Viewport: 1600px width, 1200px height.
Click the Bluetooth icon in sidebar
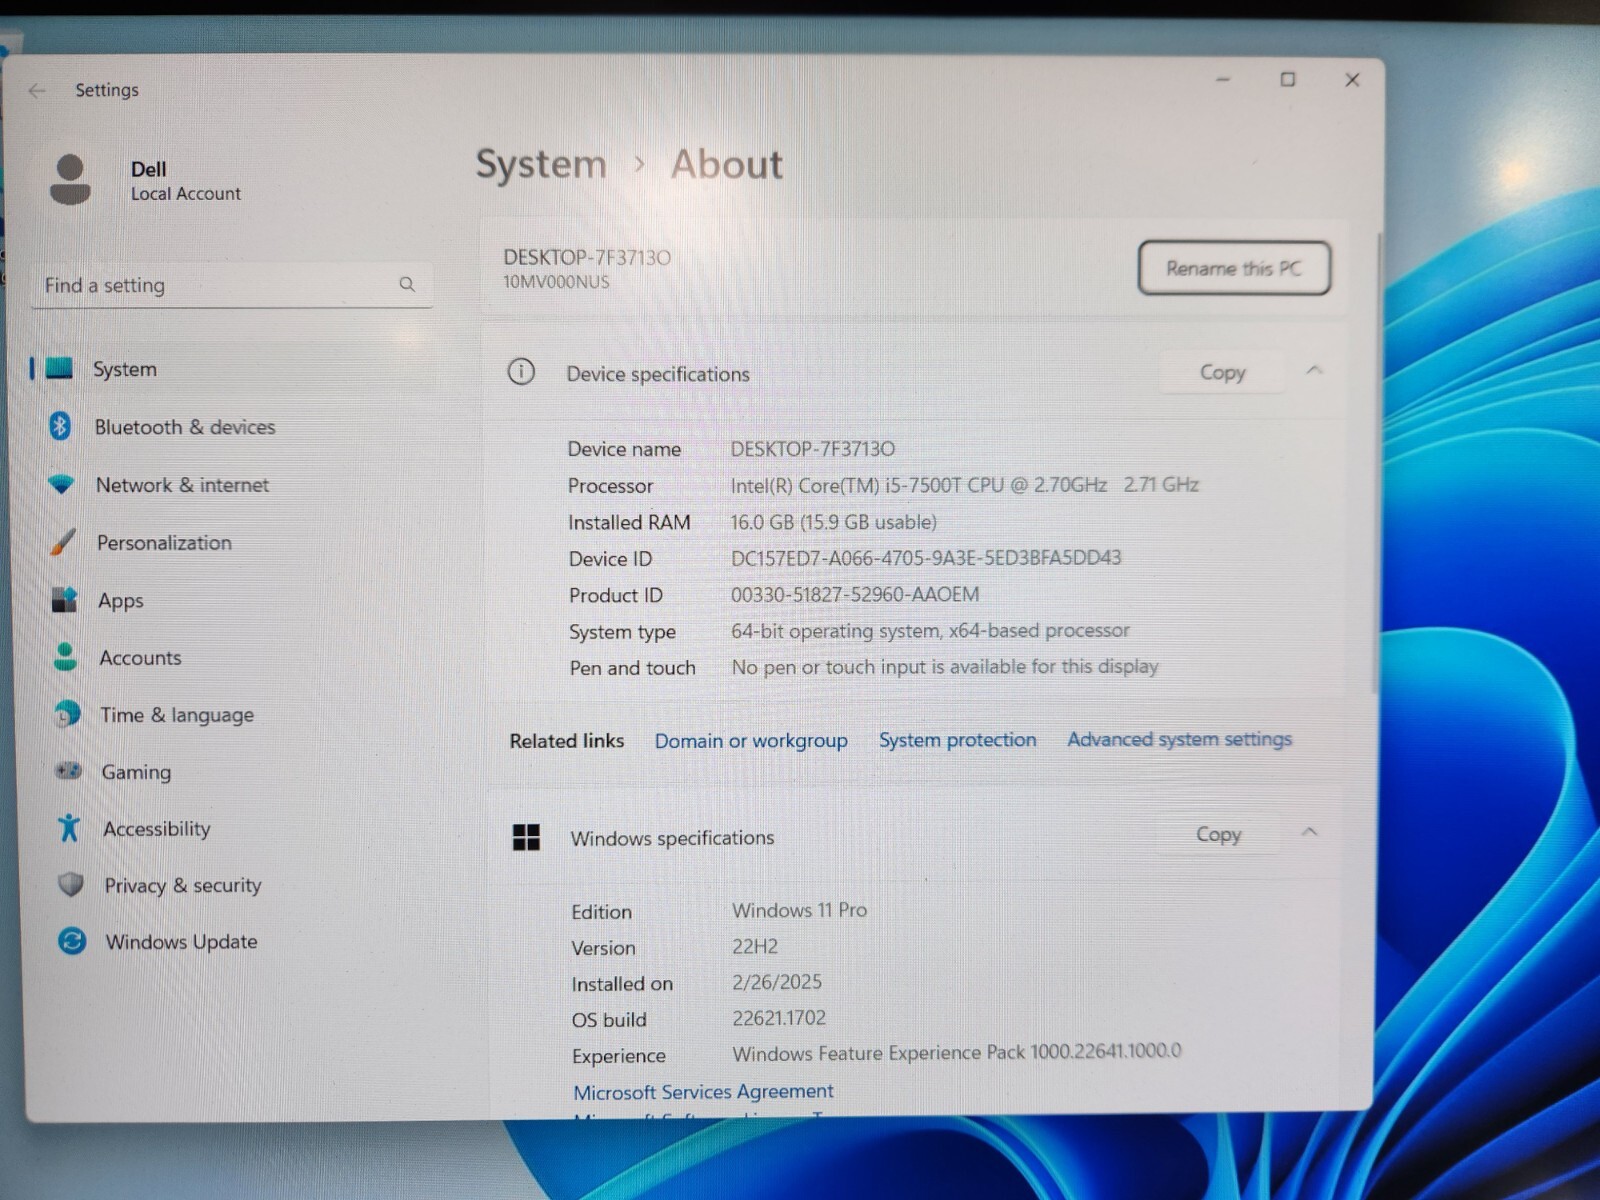pyautogui.click(x=60, y=427)
